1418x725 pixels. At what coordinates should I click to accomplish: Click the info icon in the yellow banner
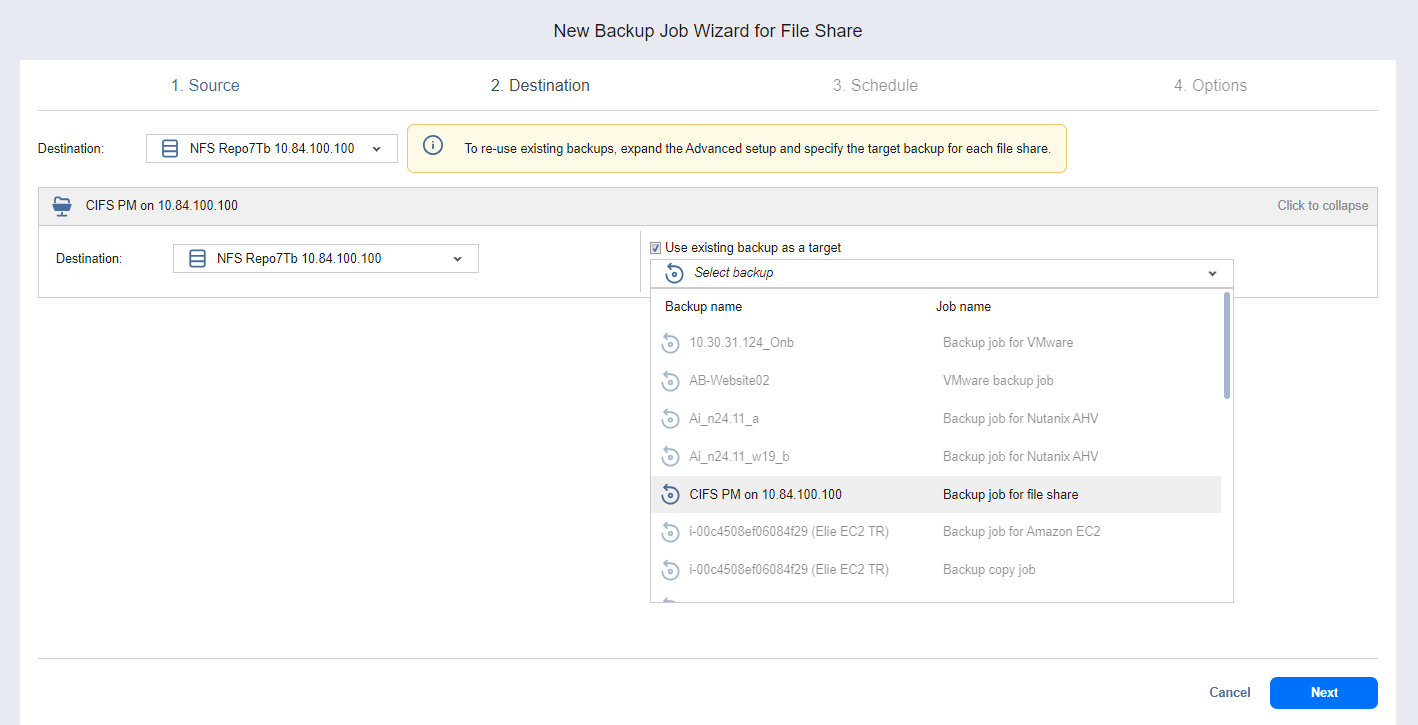pos(433,146)
